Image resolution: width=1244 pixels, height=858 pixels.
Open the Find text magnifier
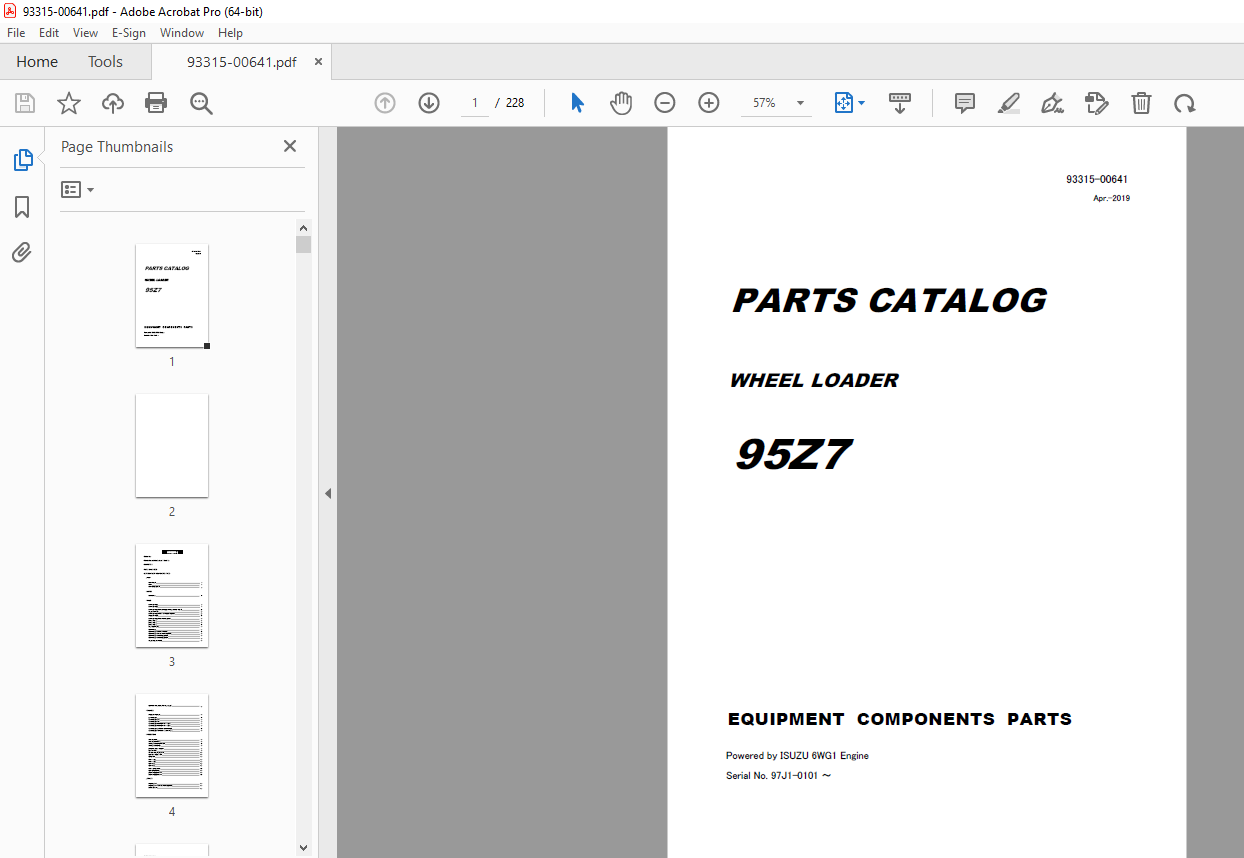point(201,103)
